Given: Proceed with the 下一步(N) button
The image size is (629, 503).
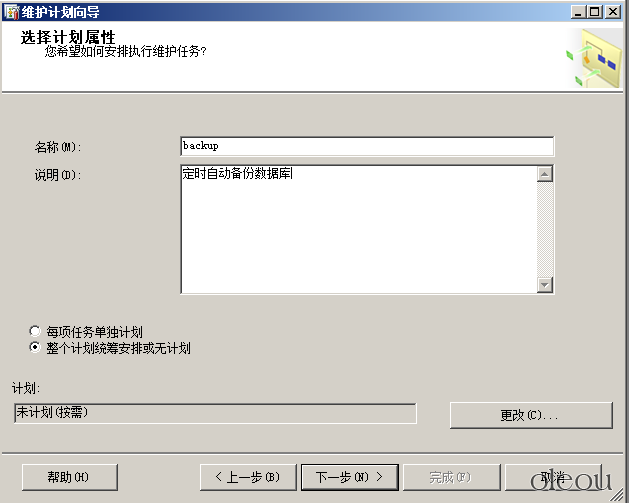Looking at the screenshot, I should (350, 477).
